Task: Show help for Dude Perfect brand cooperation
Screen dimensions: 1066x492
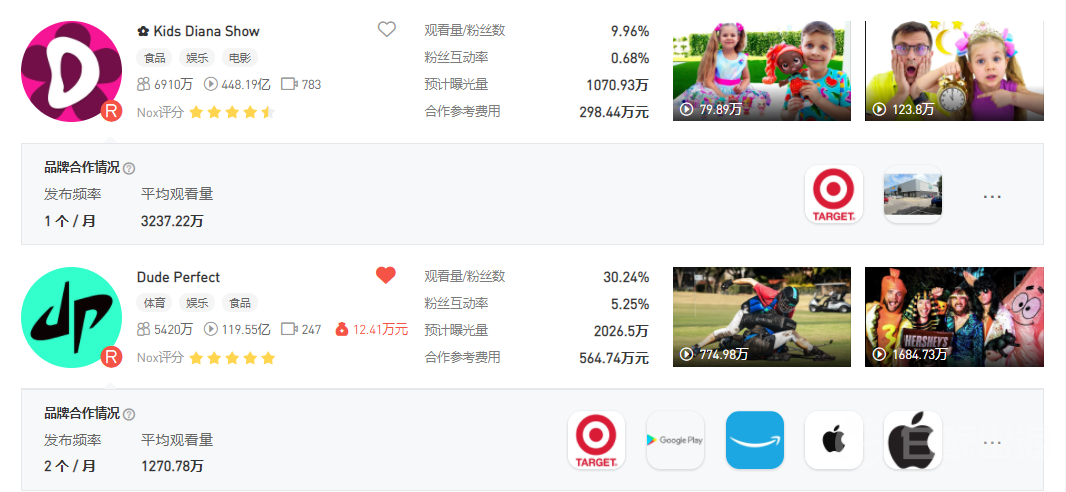Action: (x=129, y=414)
